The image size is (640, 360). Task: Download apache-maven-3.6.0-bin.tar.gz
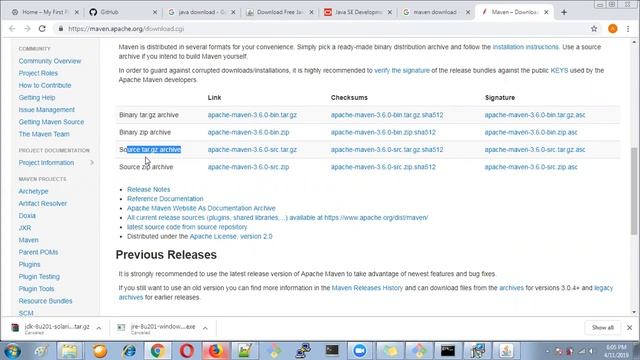coord(252,115)
